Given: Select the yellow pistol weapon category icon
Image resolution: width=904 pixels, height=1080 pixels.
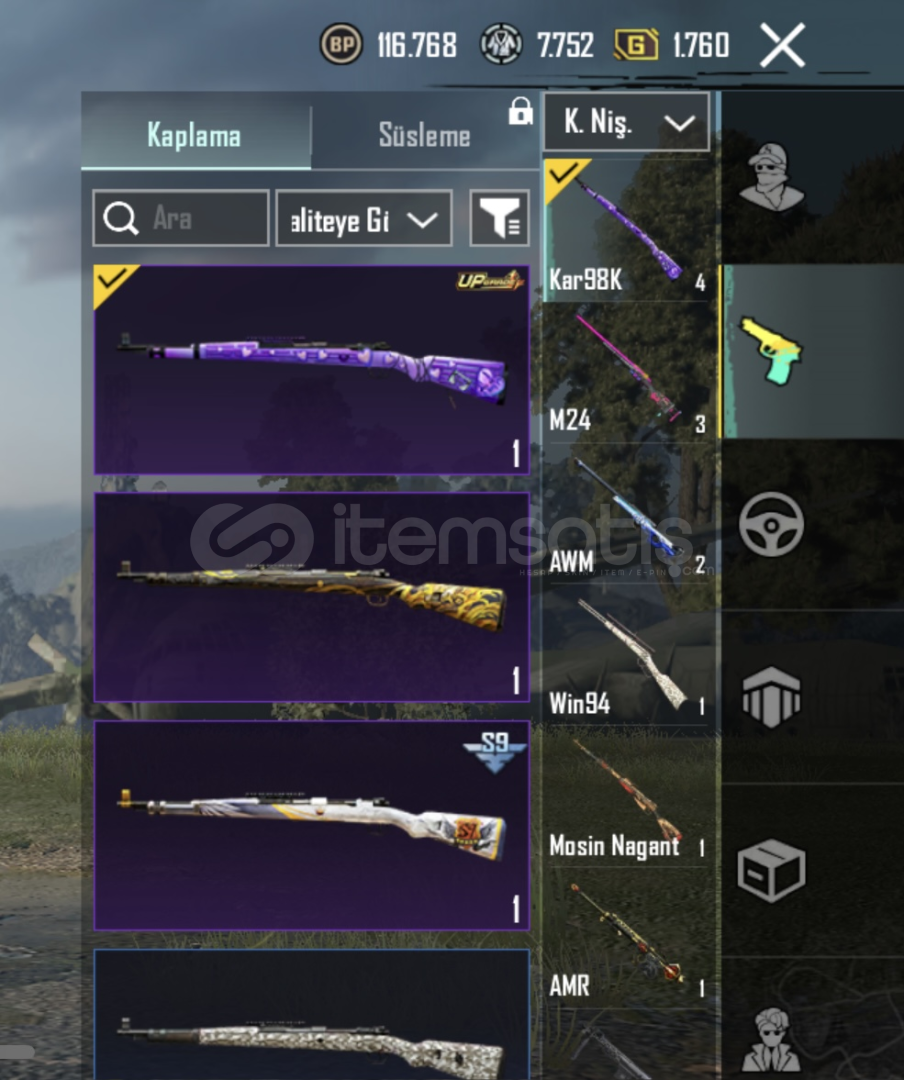Looking at the screenshot, I should tap(771, 351).
